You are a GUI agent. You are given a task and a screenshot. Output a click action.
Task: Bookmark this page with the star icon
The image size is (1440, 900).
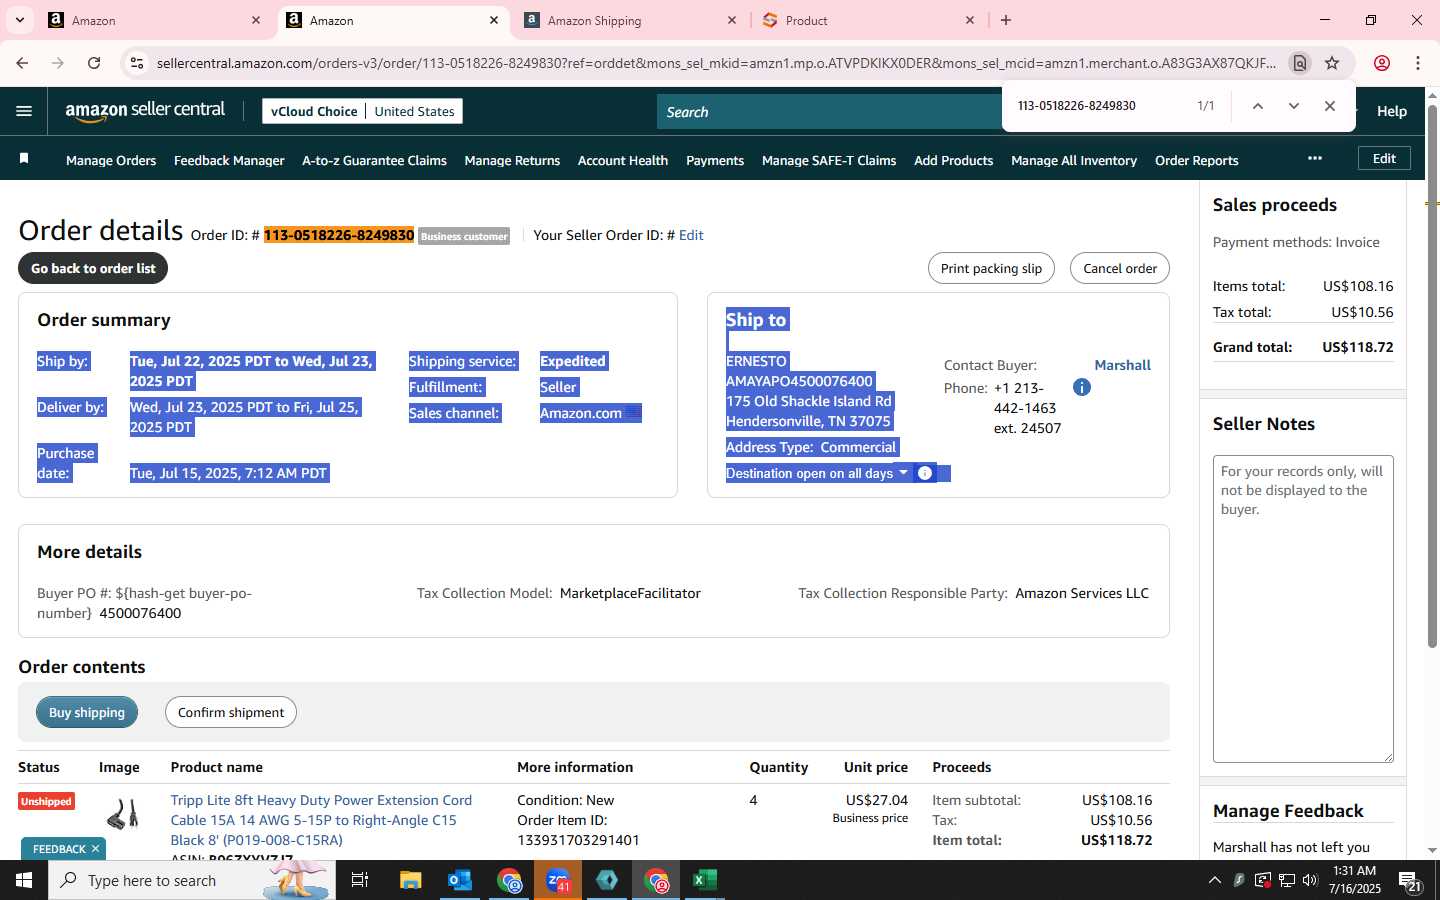(x=1332, y=63)
